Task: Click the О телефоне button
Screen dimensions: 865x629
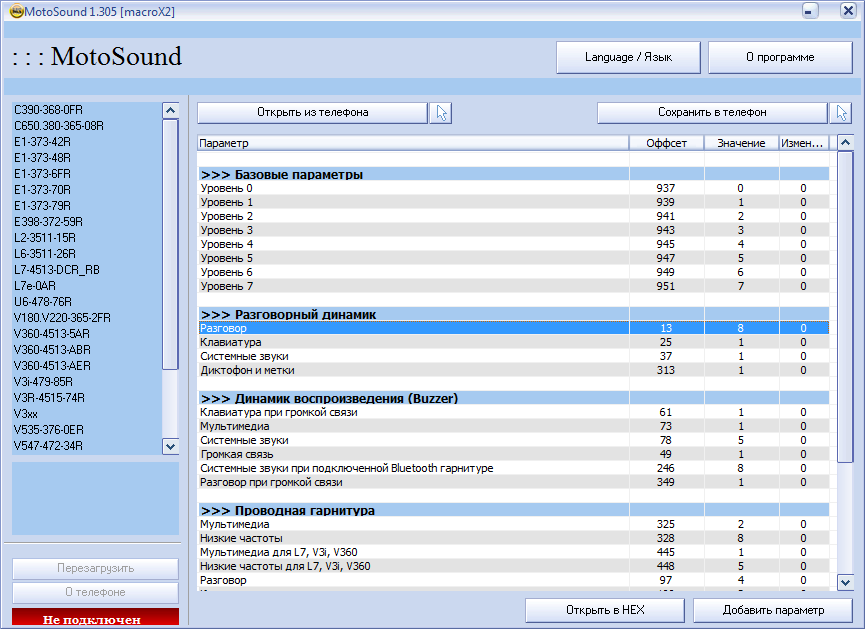Action: tap(95, 593)
